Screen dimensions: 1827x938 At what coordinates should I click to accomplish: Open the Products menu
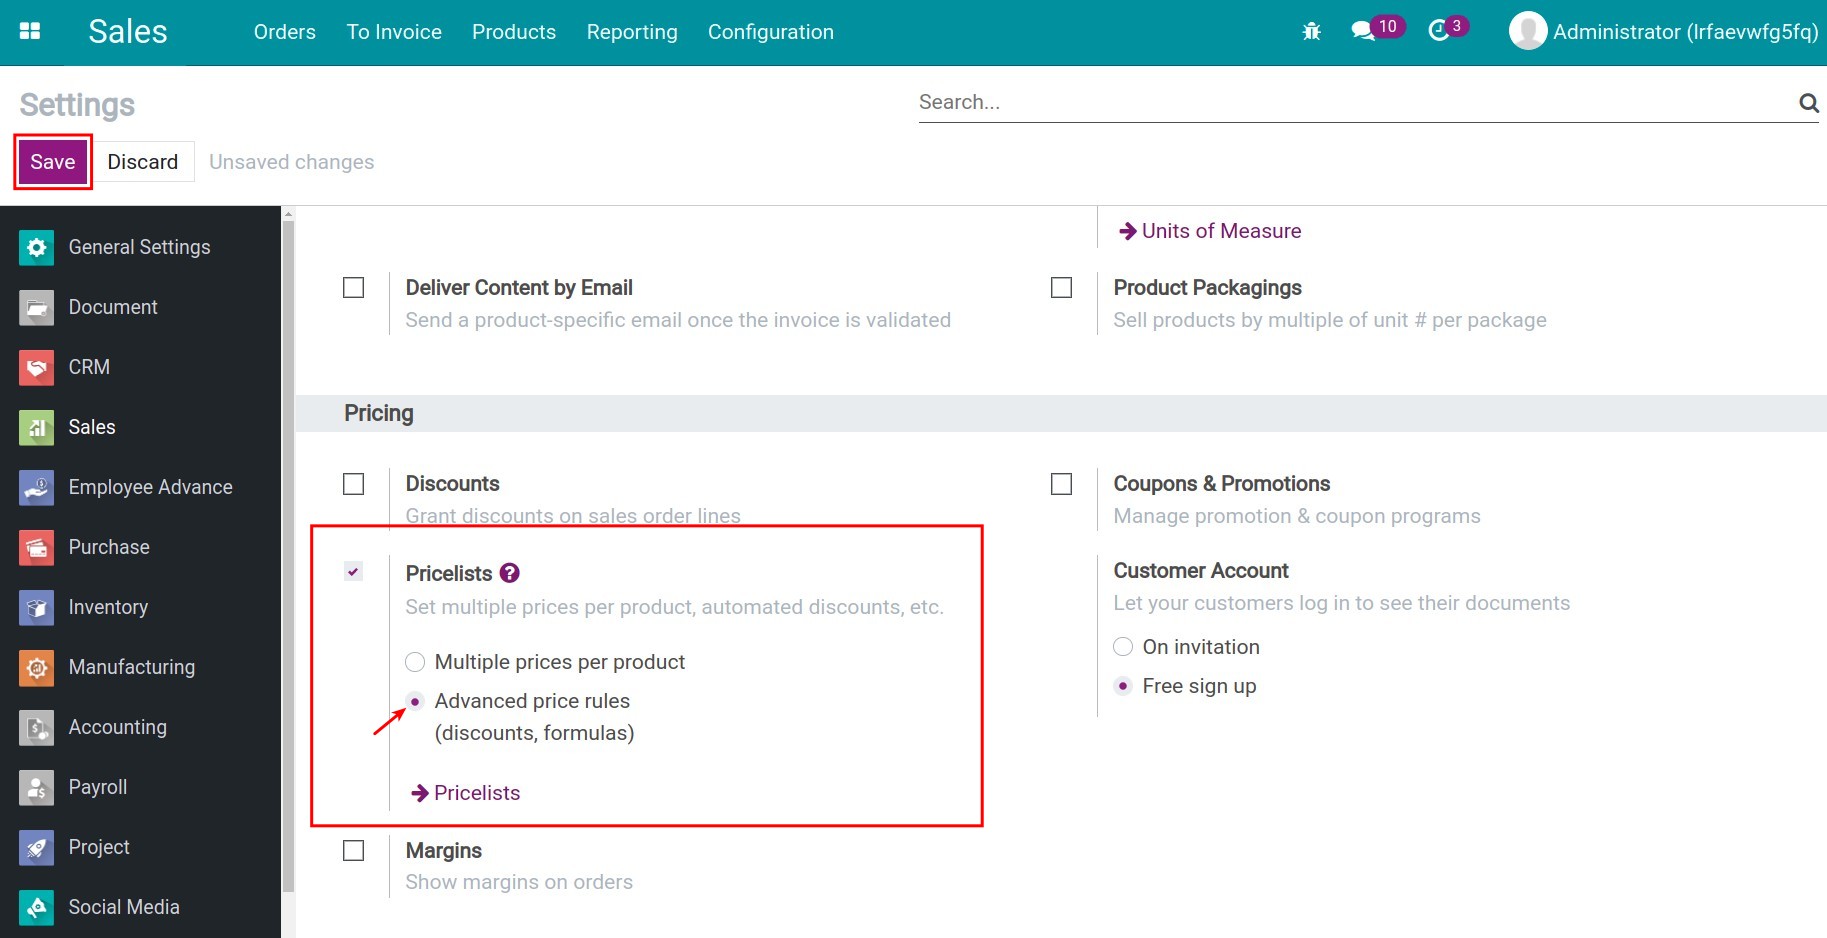(514, 32)
